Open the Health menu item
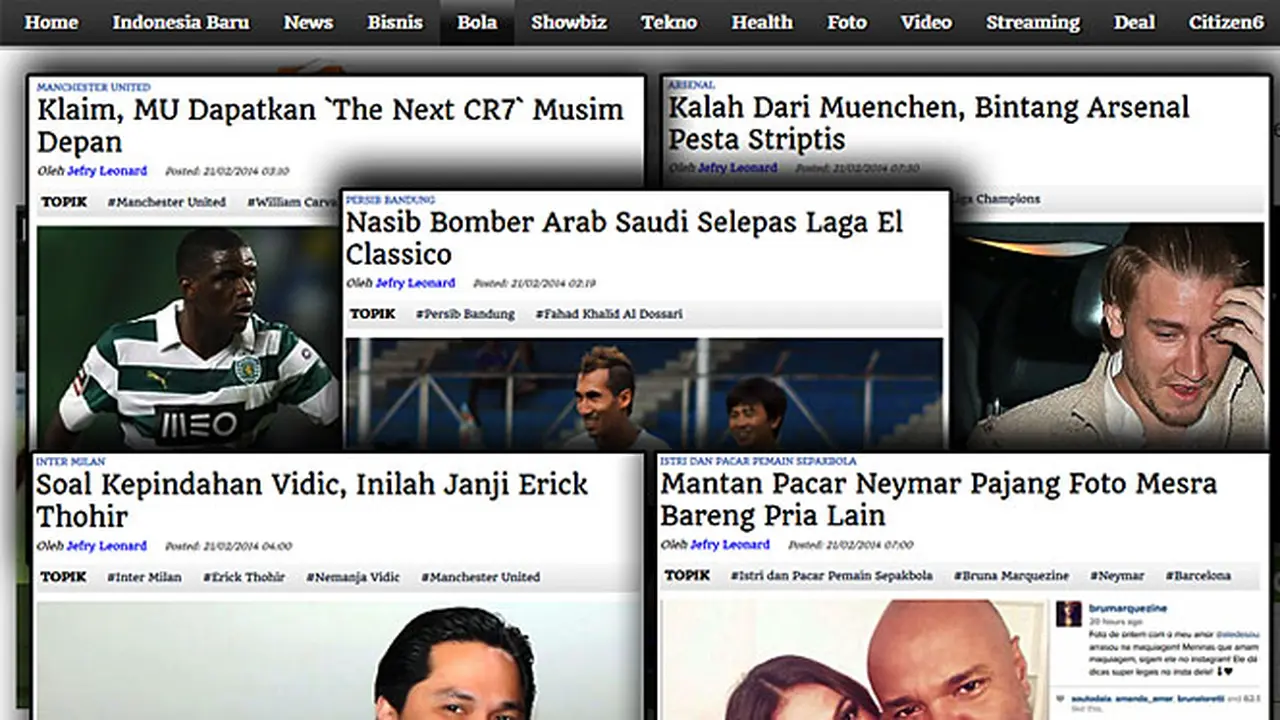Screen dimensions: 1280x720 (x=762, y=22)
